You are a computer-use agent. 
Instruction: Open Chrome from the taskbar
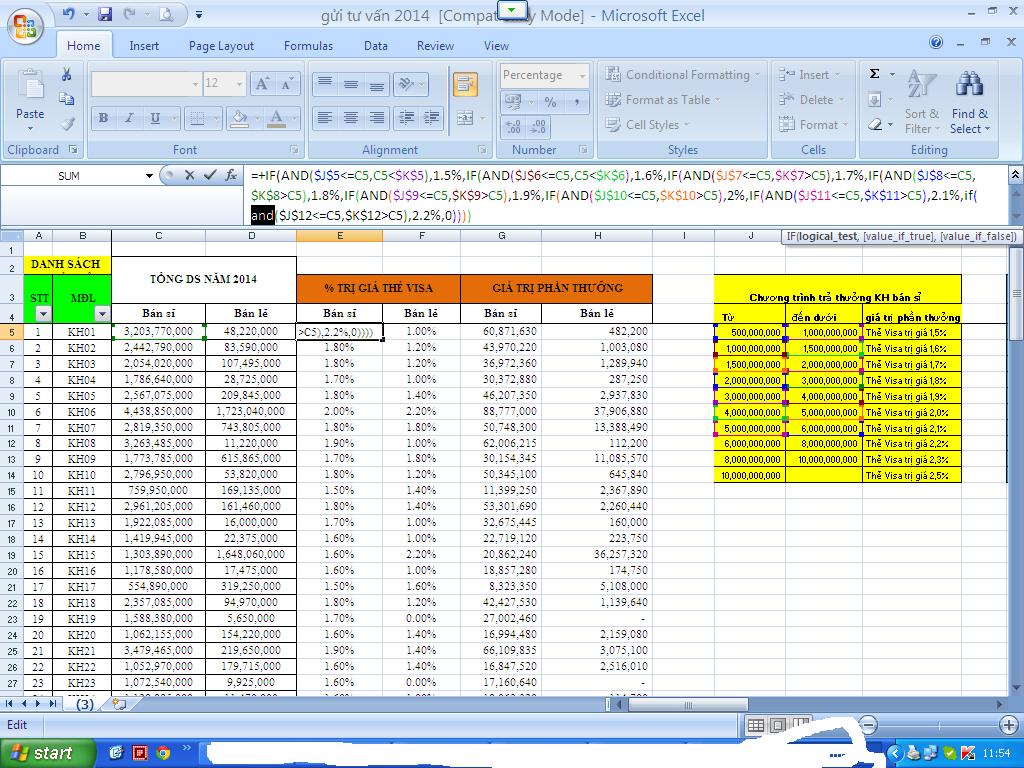[162, 753]
